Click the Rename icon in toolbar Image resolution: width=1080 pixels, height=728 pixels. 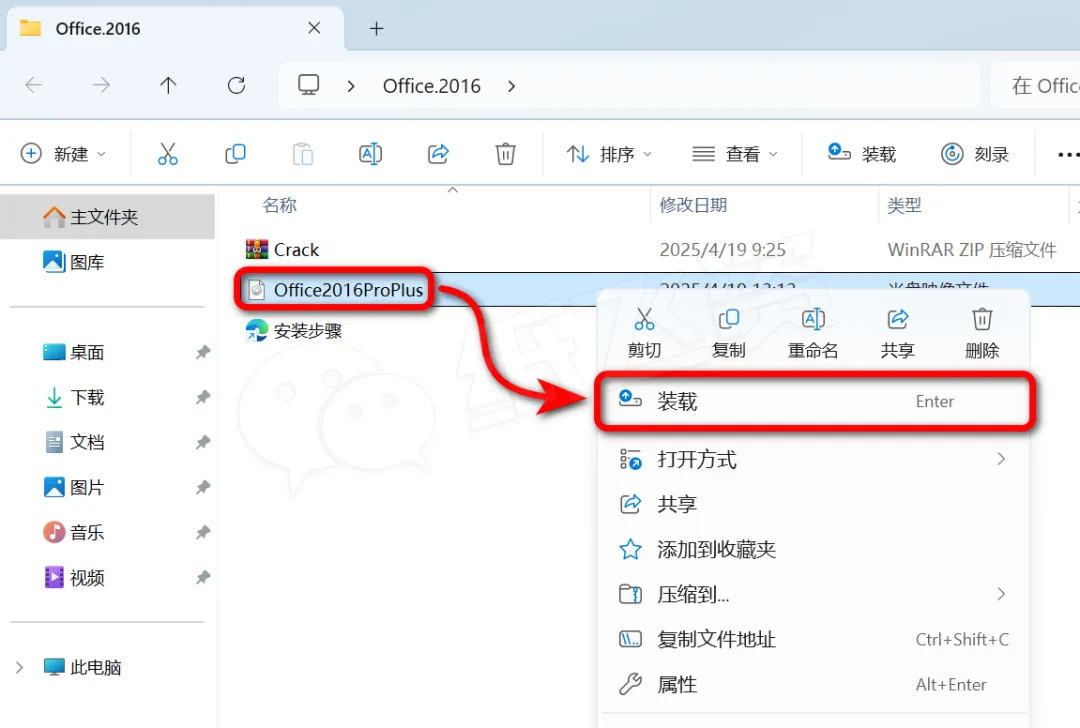(370, 154)
